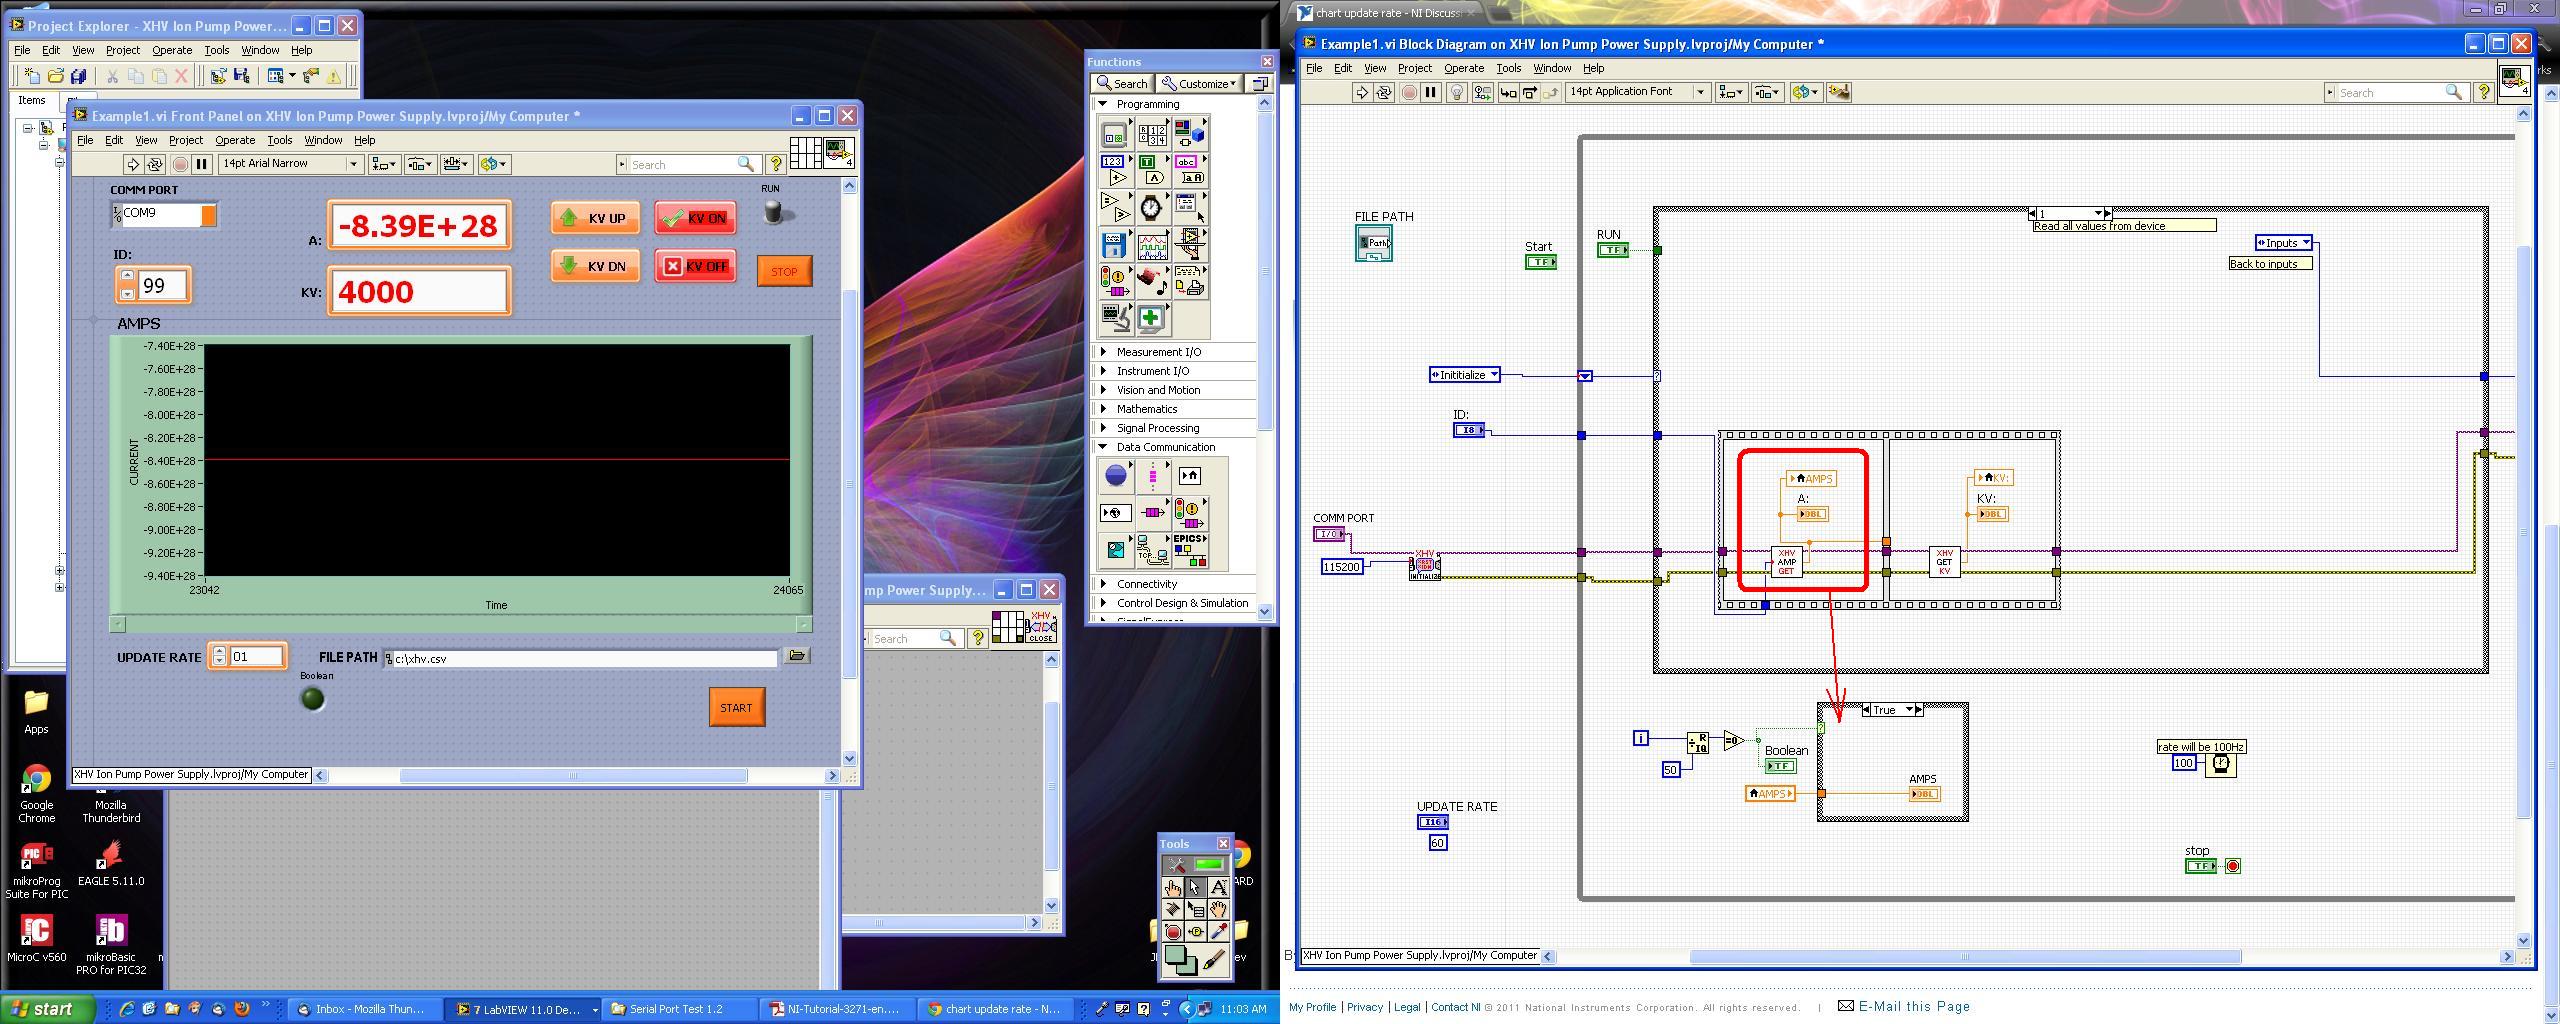Viewport: 2560px width, 1024px height.
Task: Click Run arrow in Front Panel toolbar
Action: coord(132,164)
